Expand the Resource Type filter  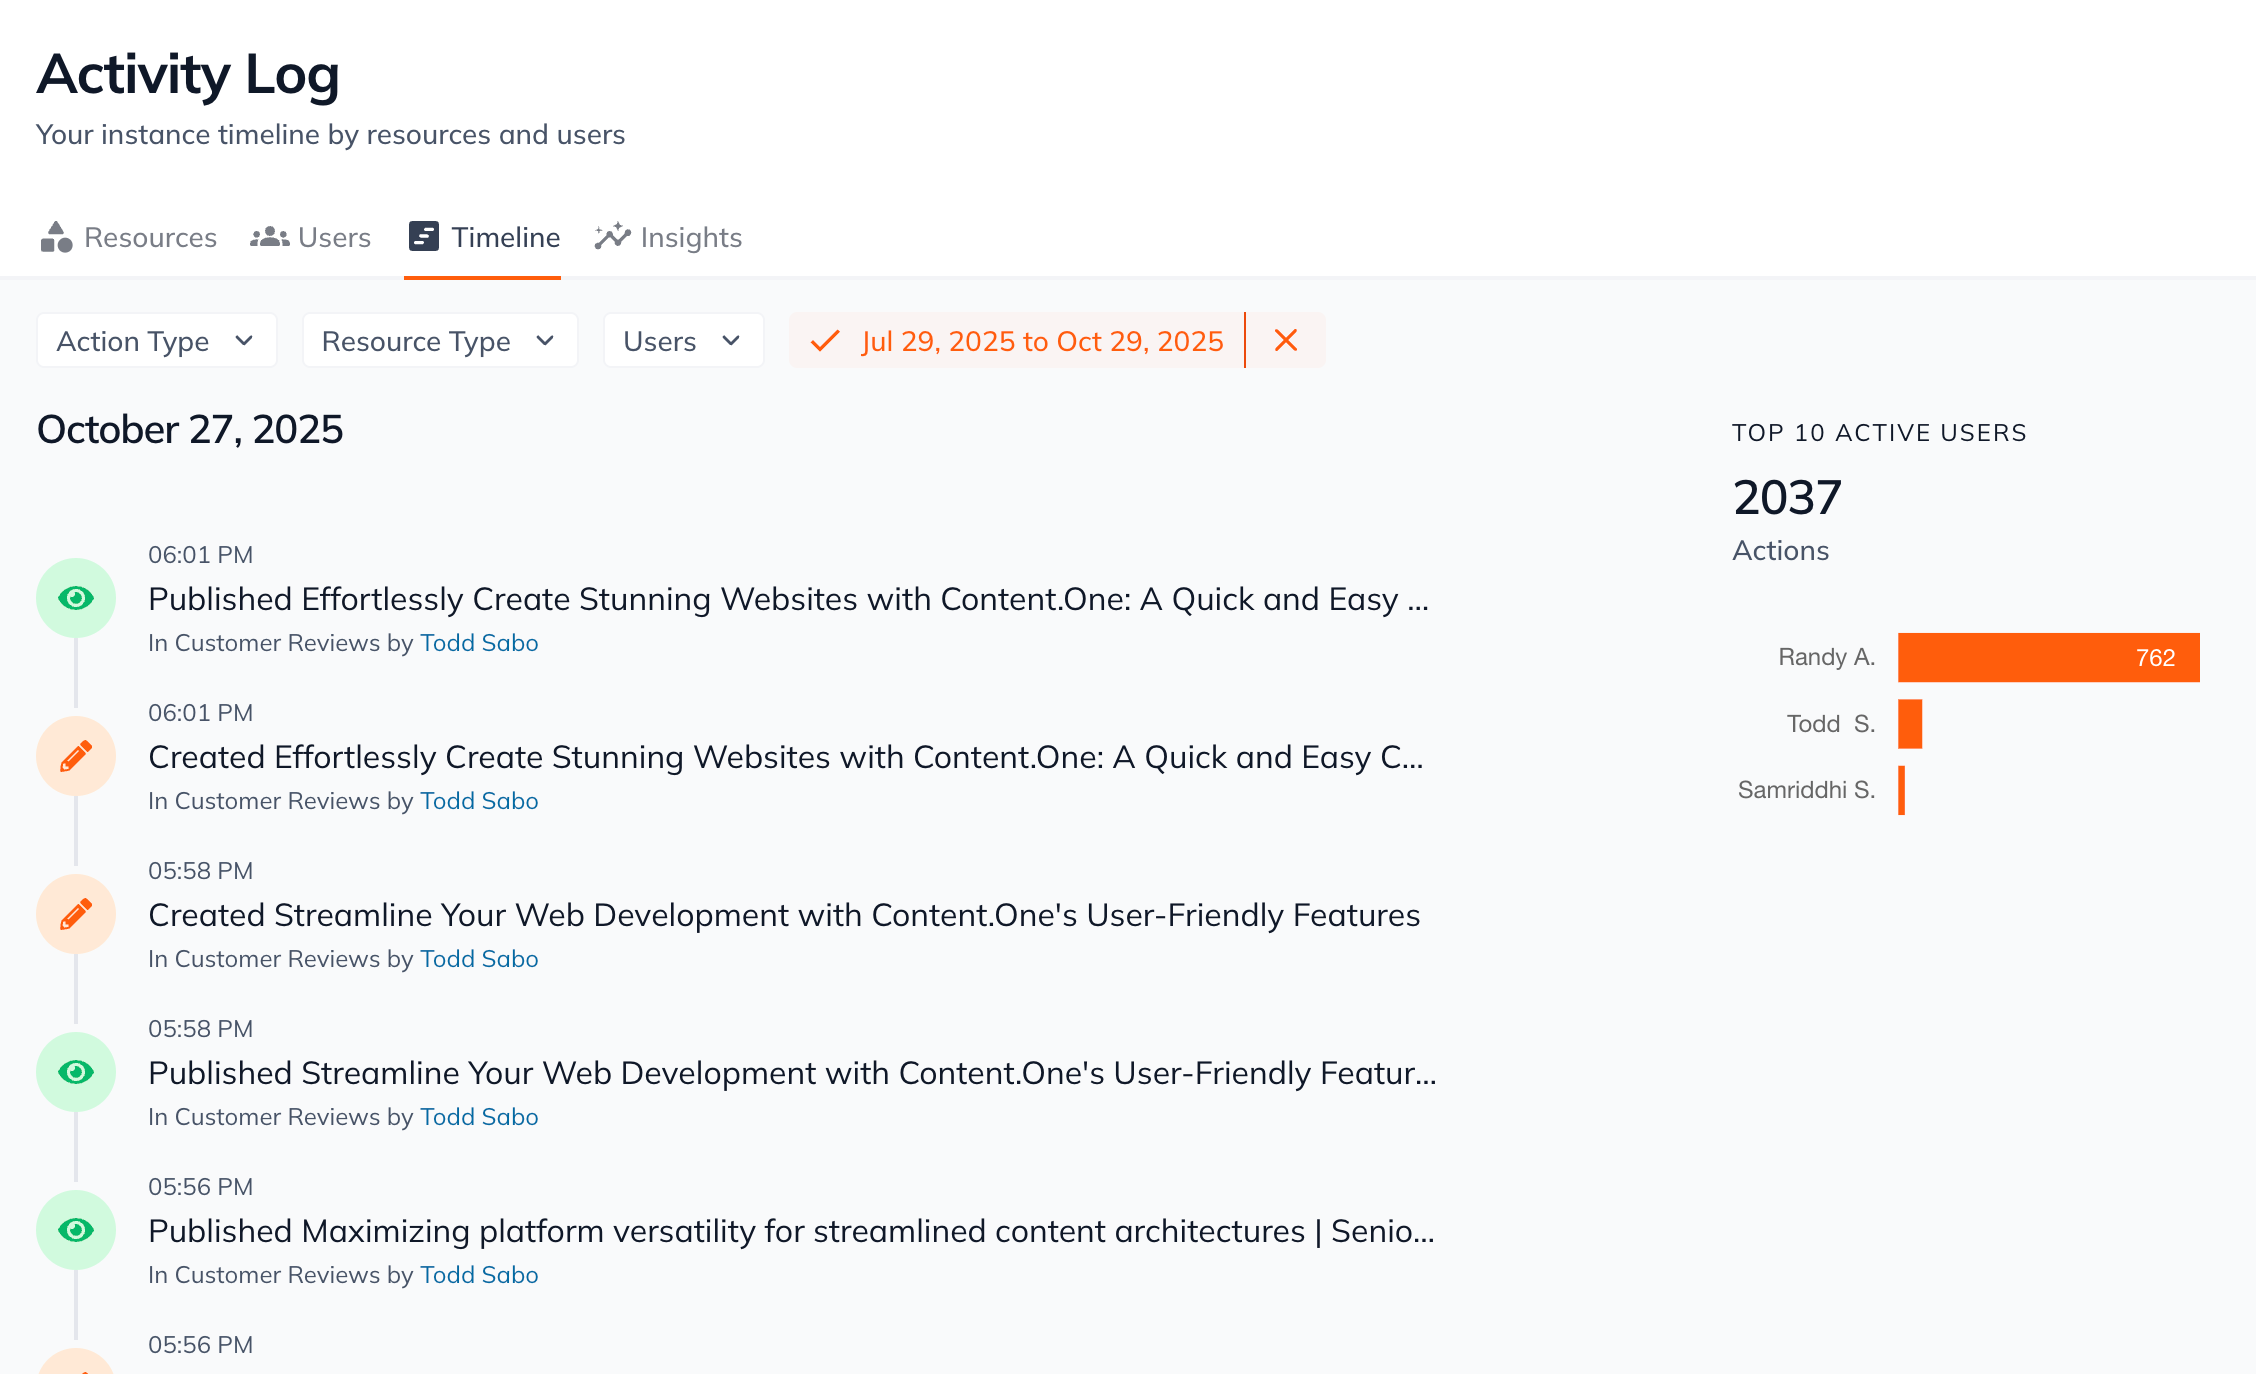pos(439,341)
